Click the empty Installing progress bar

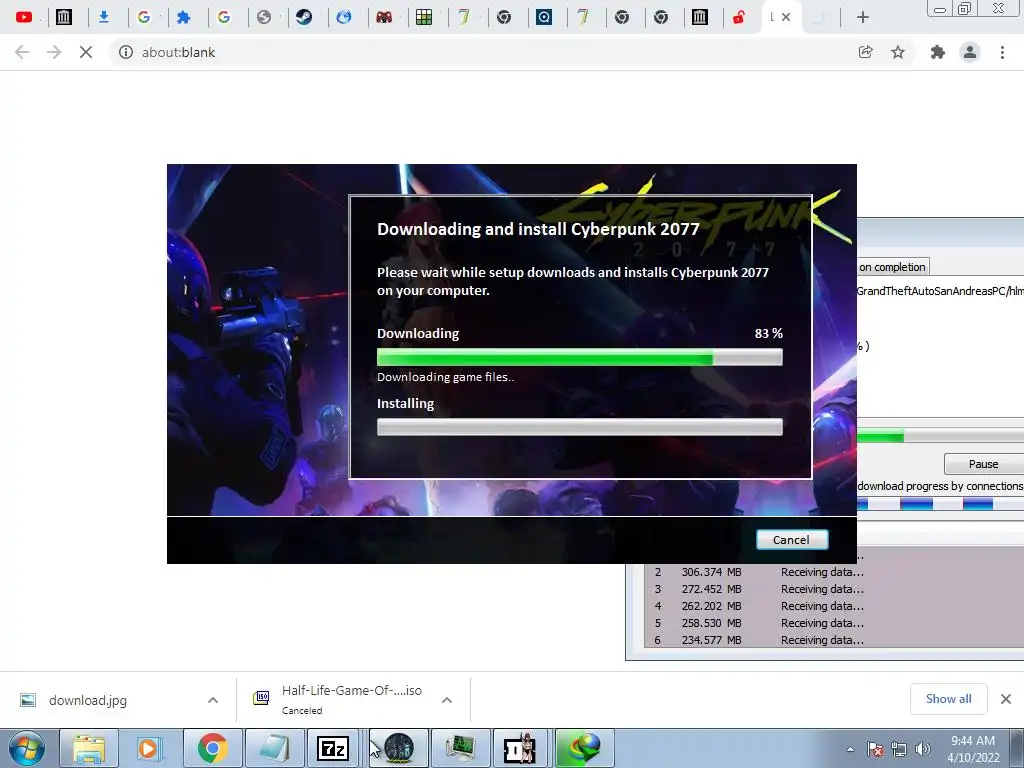point(579,427)
